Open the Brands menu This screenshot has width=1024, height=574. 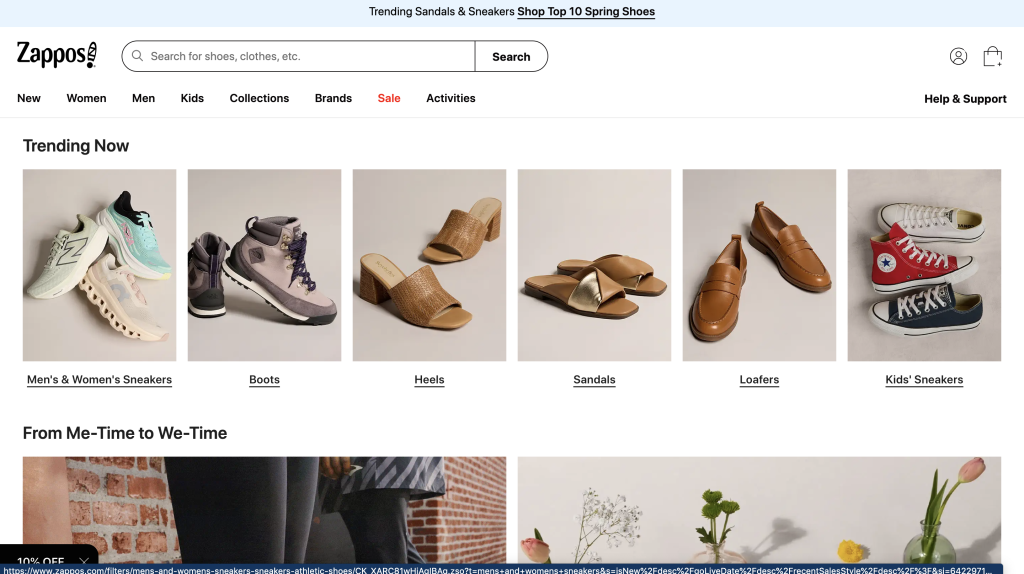pyautogui.click(x=333, y=98)
